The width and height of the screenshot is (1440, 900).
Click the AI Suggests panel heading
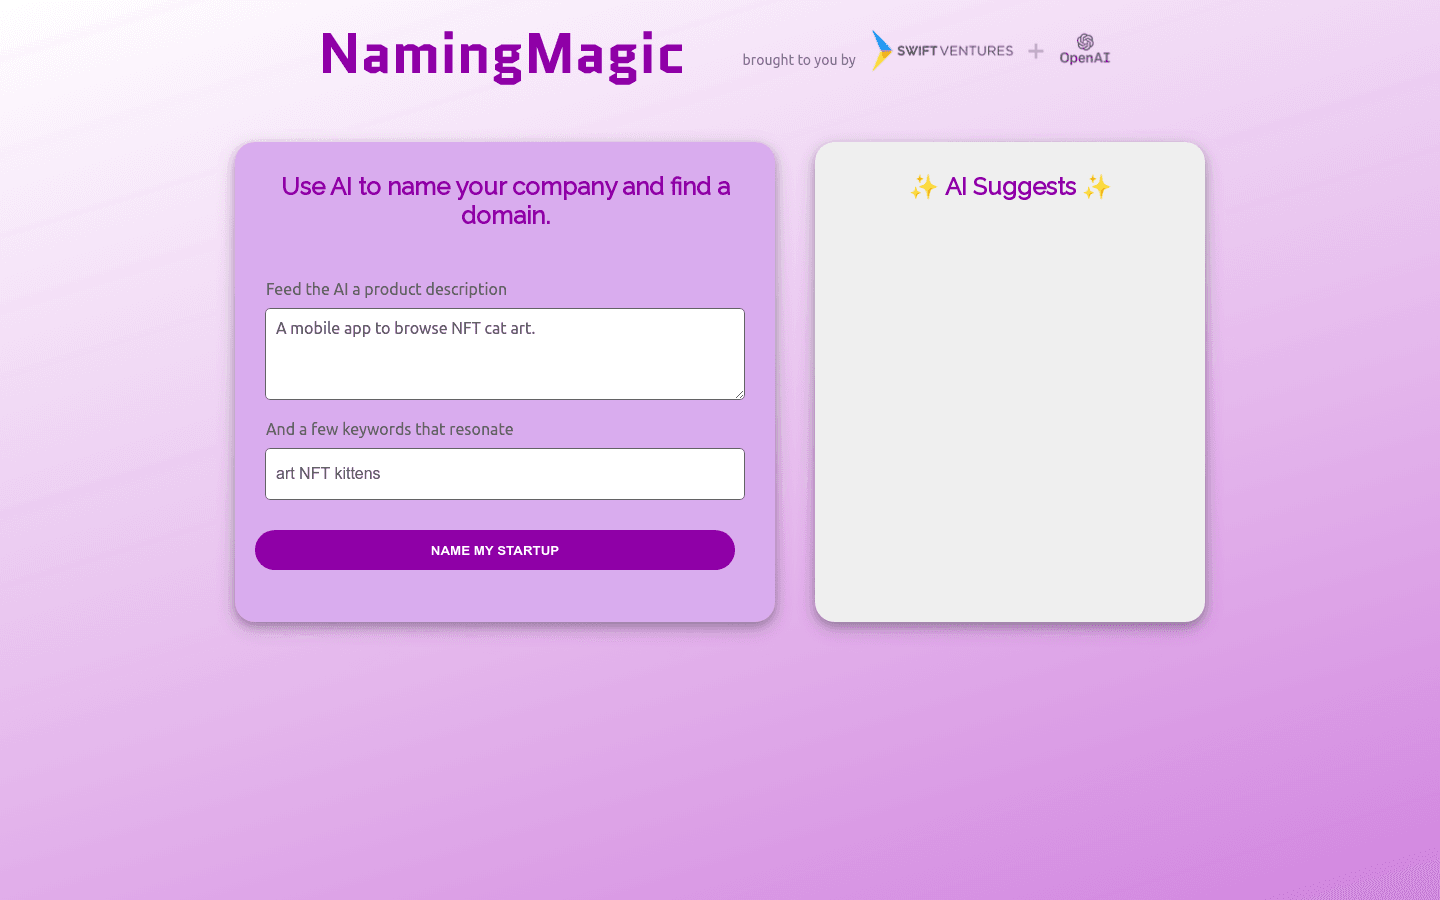pyautogui.click(x=1009, y=186)
